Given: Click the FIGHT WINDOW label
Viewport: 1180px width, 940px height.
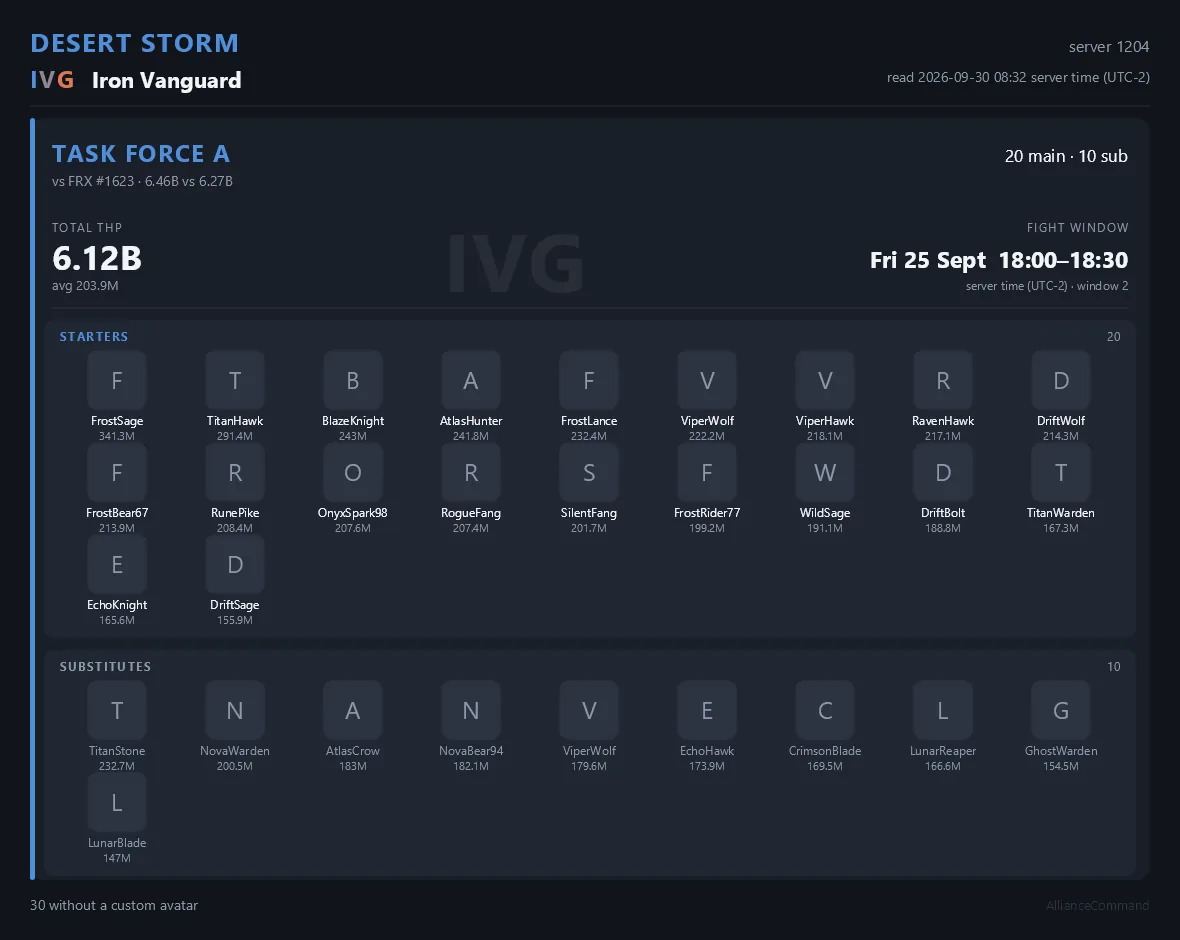Looking at the screenshot, I should 1077,227.
